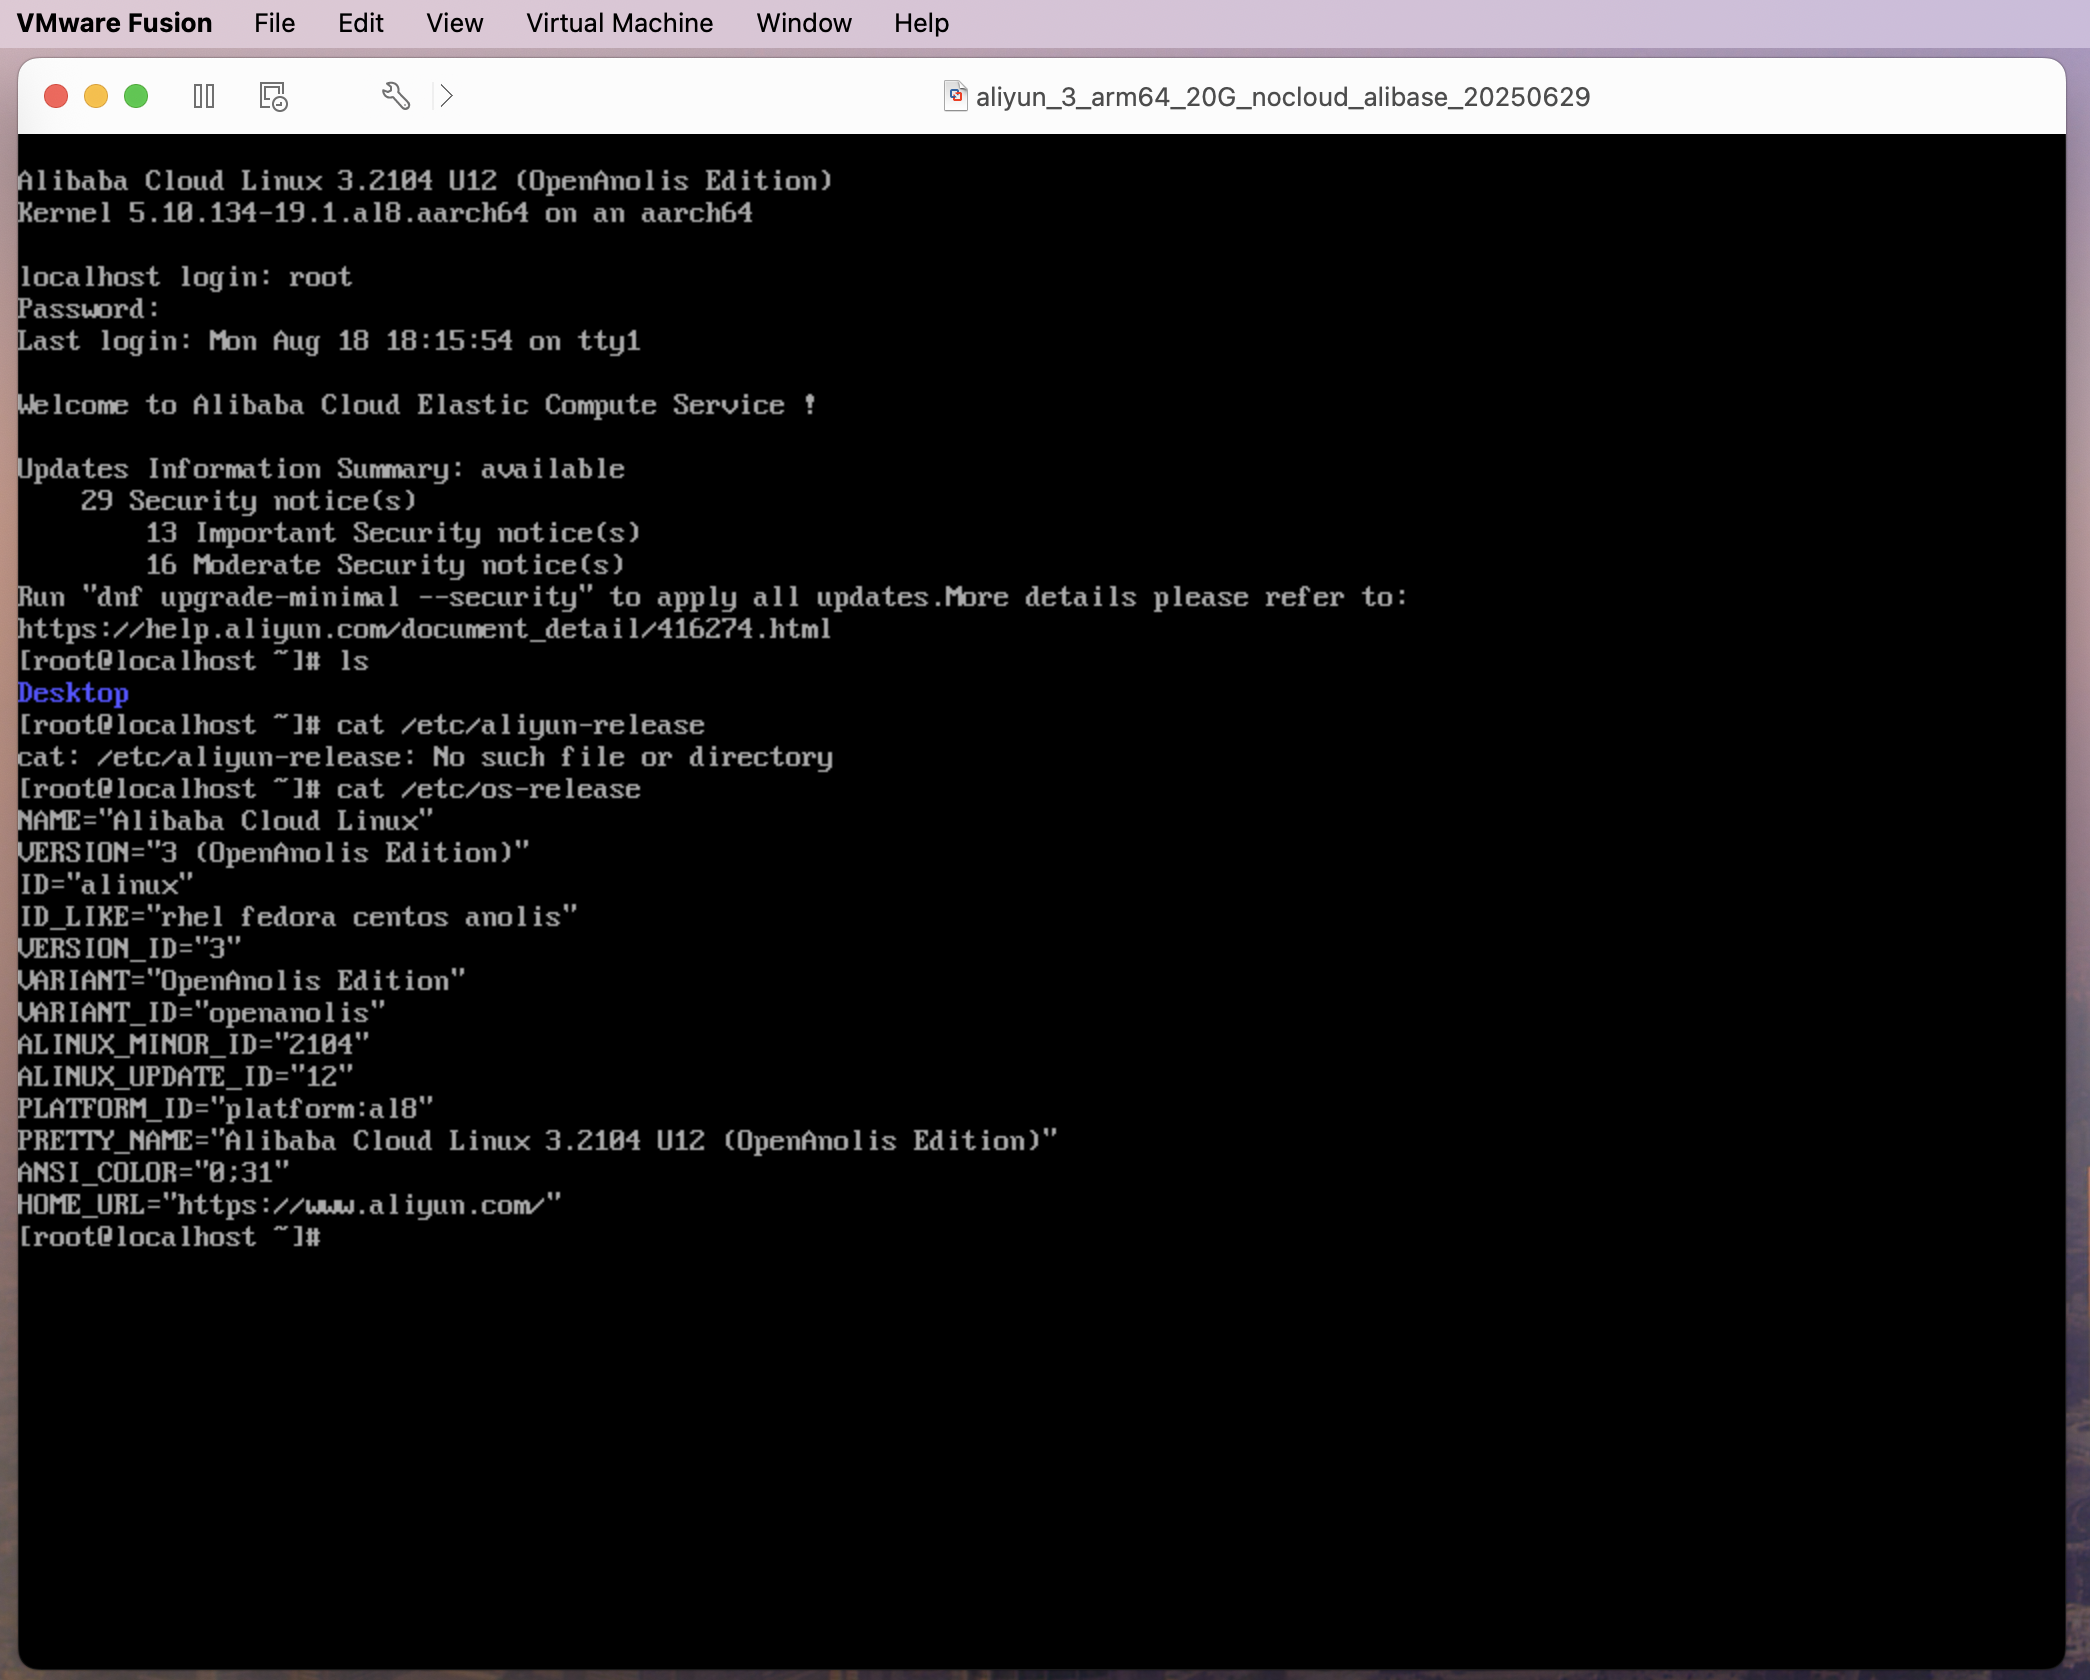2090x1680 pixels.
Task: Click the 'Updates Information Summary: available' line
Action: [321, 469]
